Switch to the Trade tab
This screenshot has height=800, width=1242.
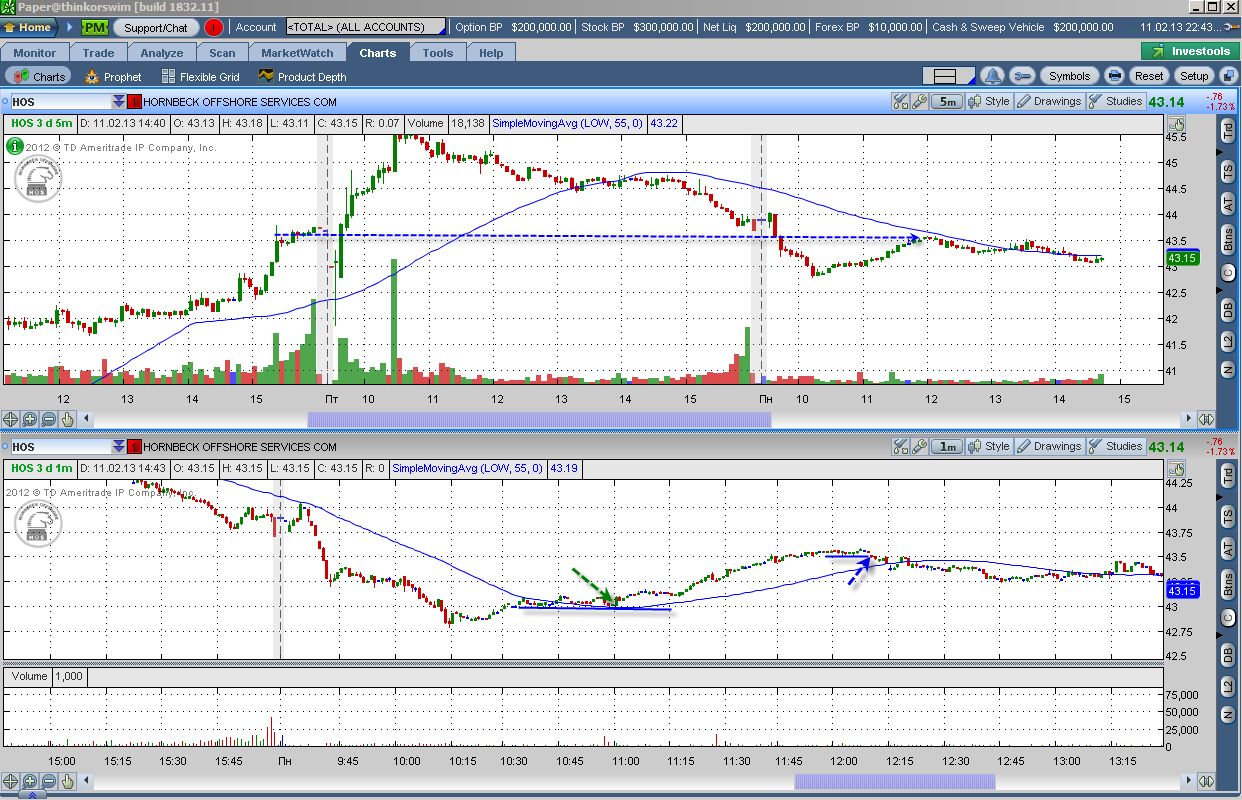(x=98, y=53)
